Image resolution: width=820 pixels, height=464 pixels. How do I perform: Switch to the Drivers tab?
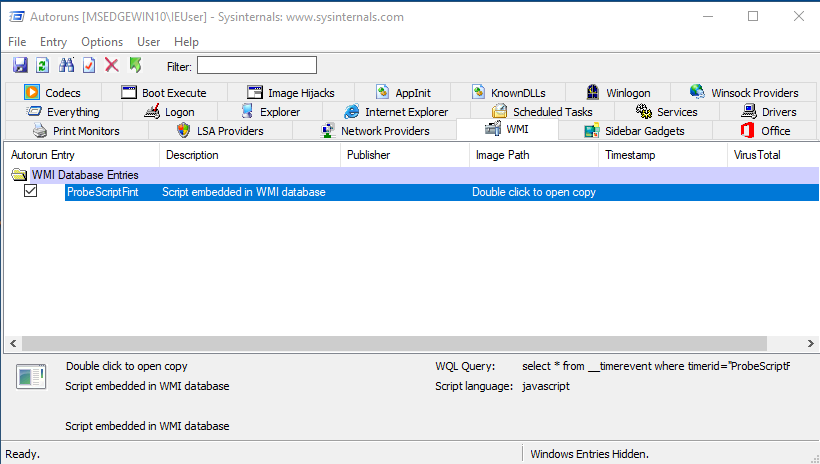click(x=768, y=112)
